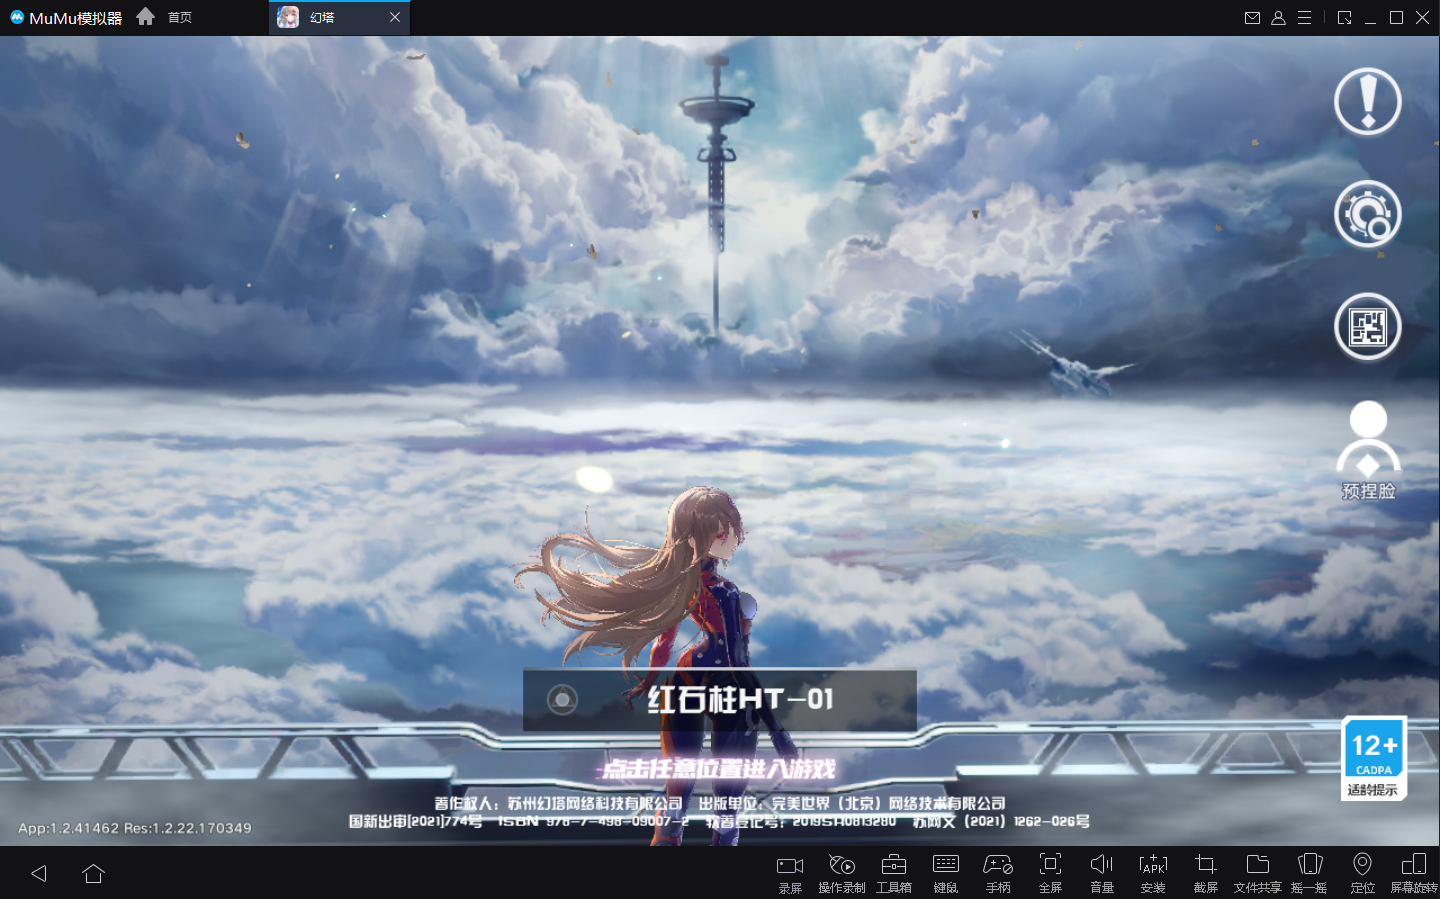Close the 幻塔 tab
1440x899 pixels.
(x=395, y=17)
